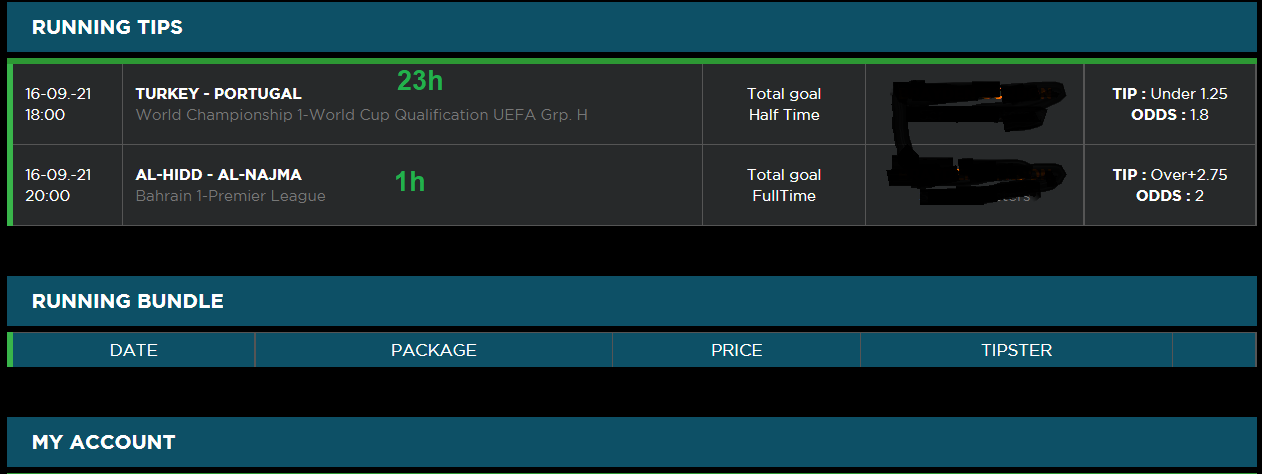Viewport: 1262px width, 474px height.
Task: Click the green 23h time label
Action: click(x=419, y=80)
